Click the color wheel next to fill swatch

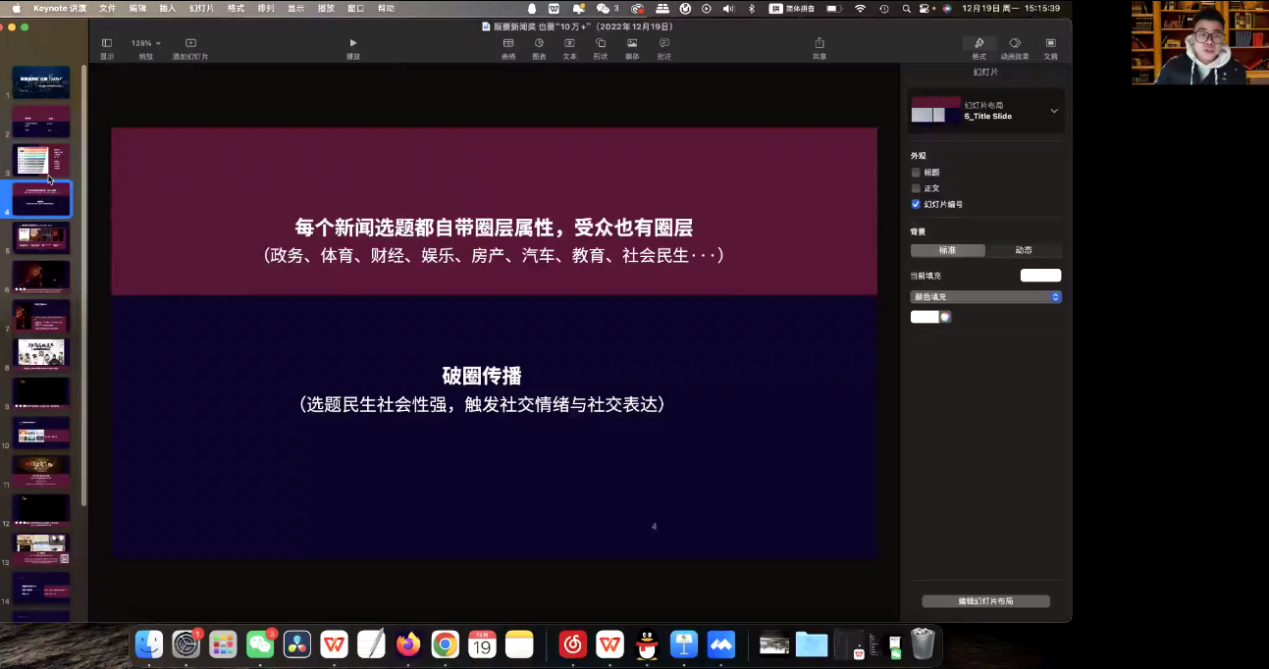[945, 317]
